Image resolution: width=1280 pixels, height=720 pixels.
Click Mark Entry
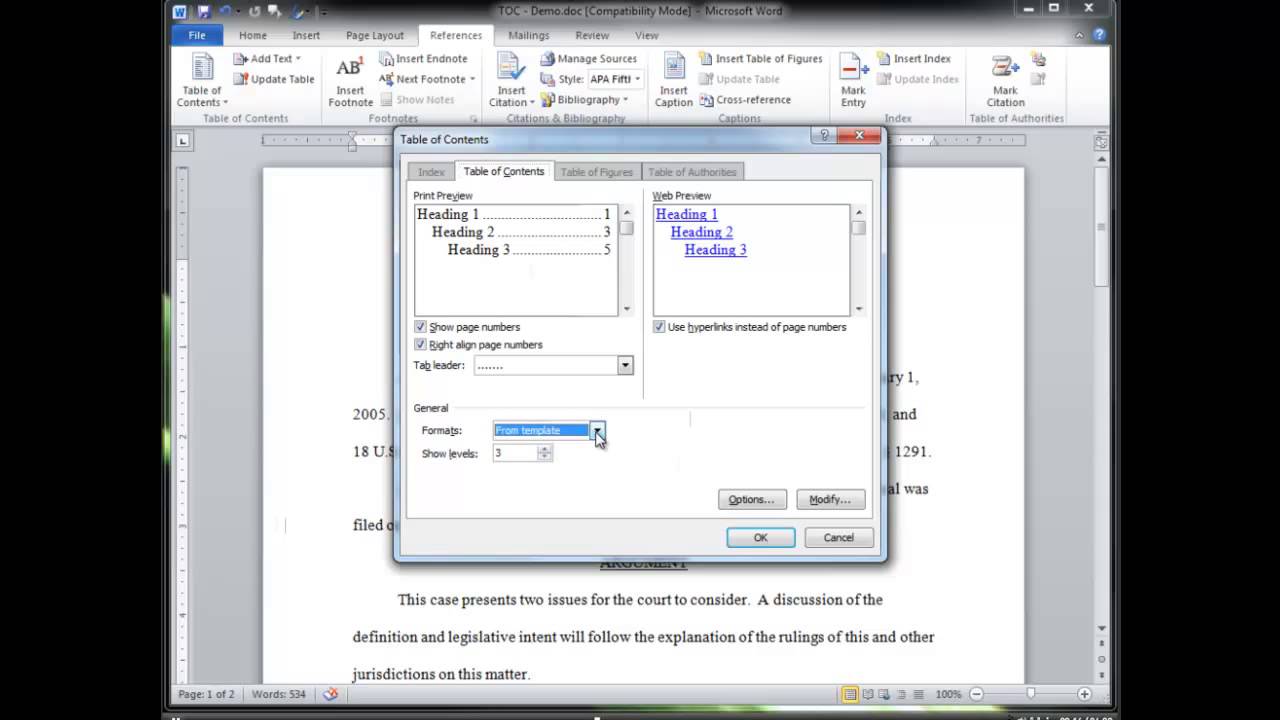pyautogui.click(x=853, y=80)
